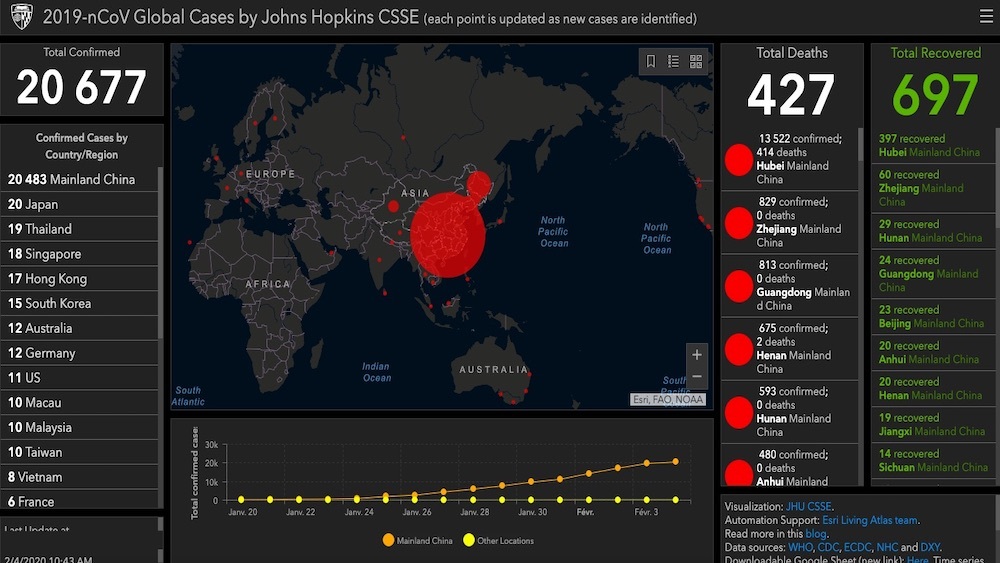1000x563 pixels.
Task: Click the red circle next to Hubei deaths
Action: 739,159
